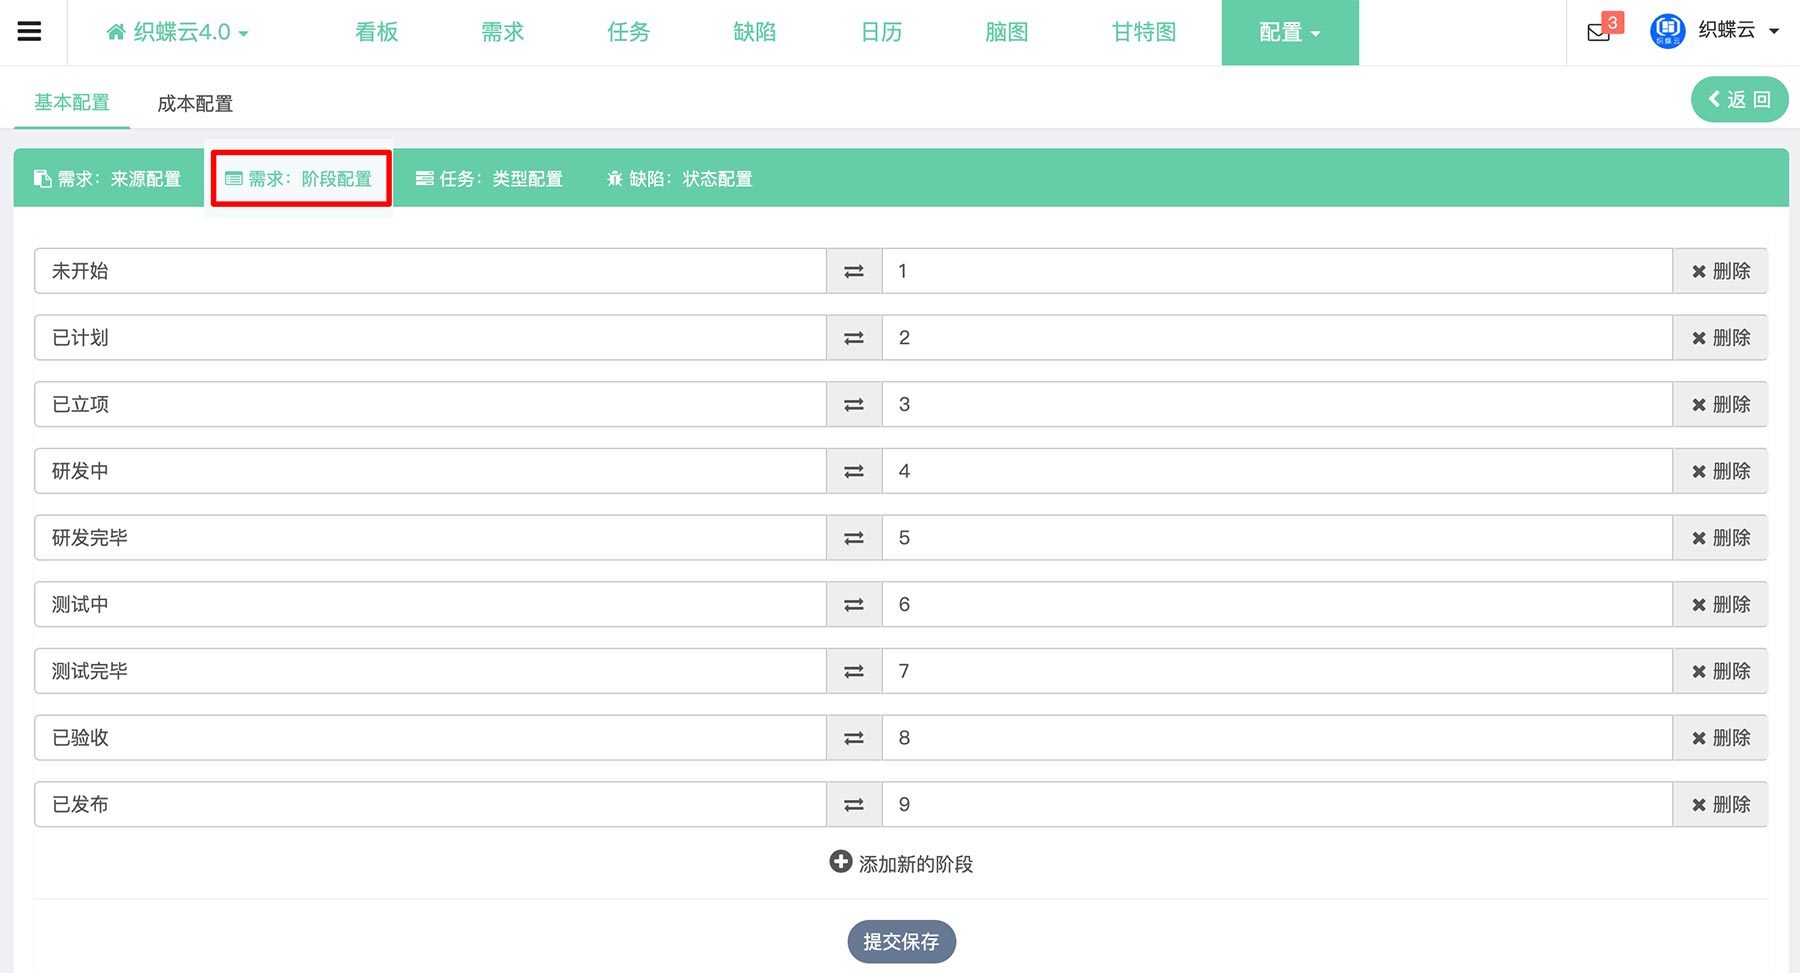
Task: Click the 已计划 stage name field
Action: tap(430, 338)
